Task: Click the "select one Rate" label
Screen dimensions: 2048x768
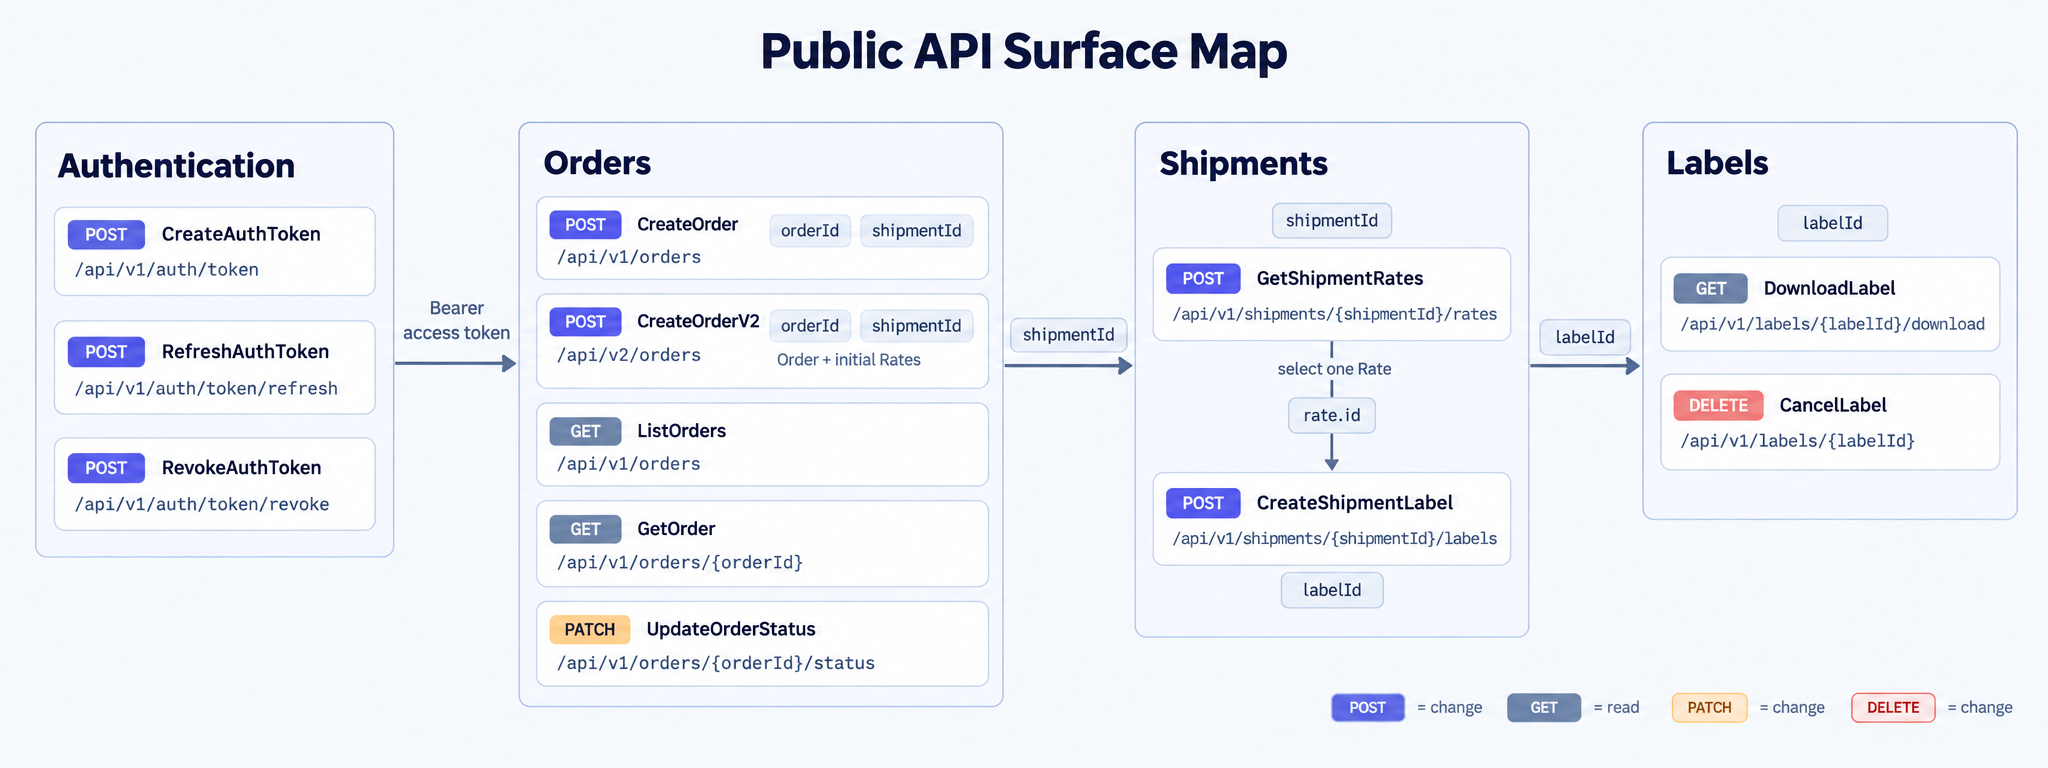Action: [x=1334, y=369]
